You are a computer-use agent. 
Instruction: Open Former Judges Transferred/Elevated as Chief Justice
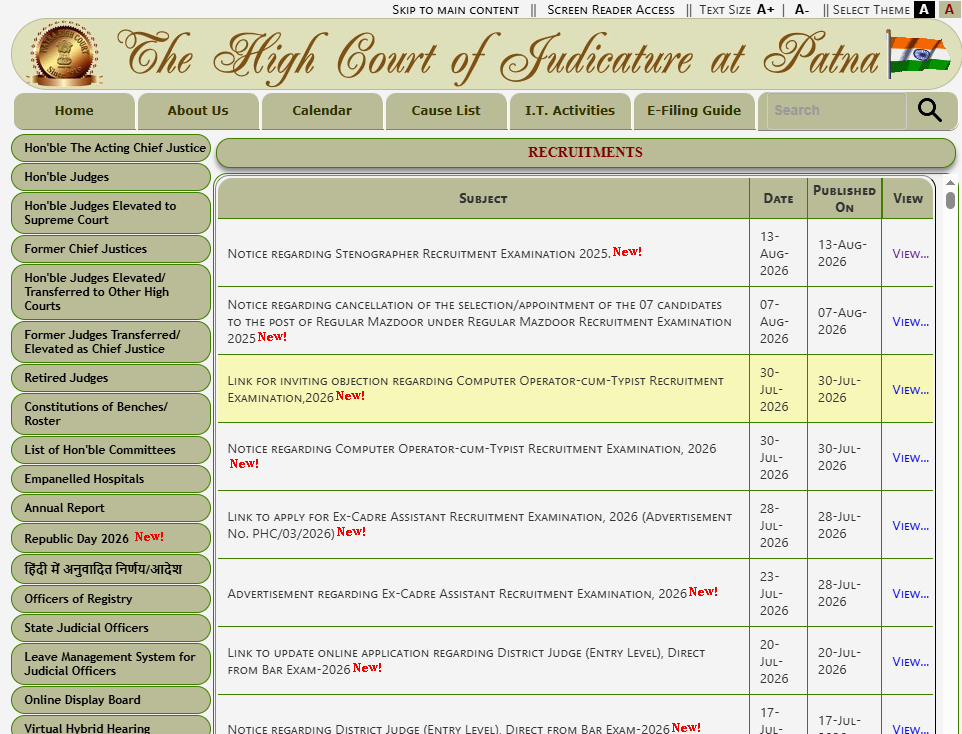pos(111,342)
